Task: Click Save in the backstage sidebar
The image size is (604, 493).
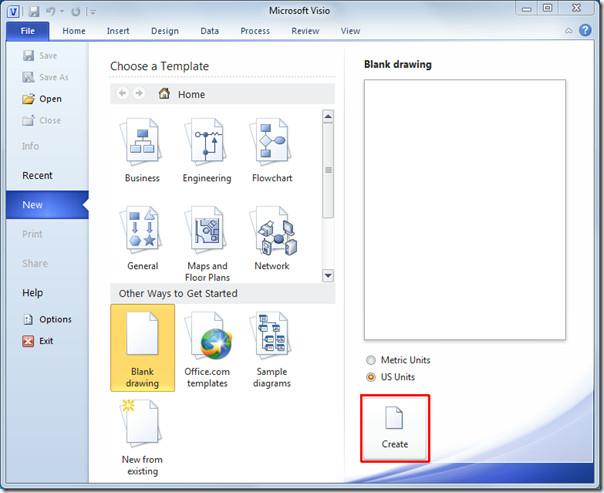Action: click(40, 55)
